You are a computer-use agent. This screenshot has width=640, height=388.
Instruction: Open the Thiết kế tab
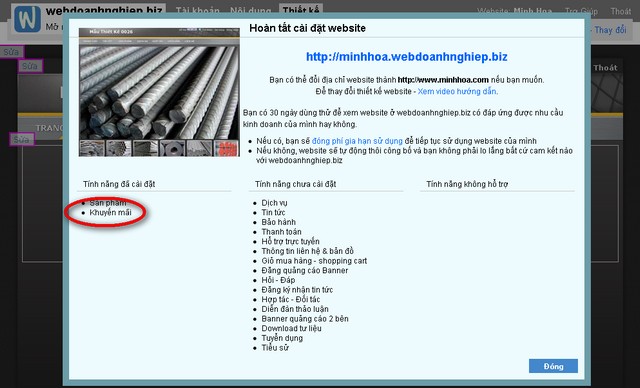(x=301, y=10)
